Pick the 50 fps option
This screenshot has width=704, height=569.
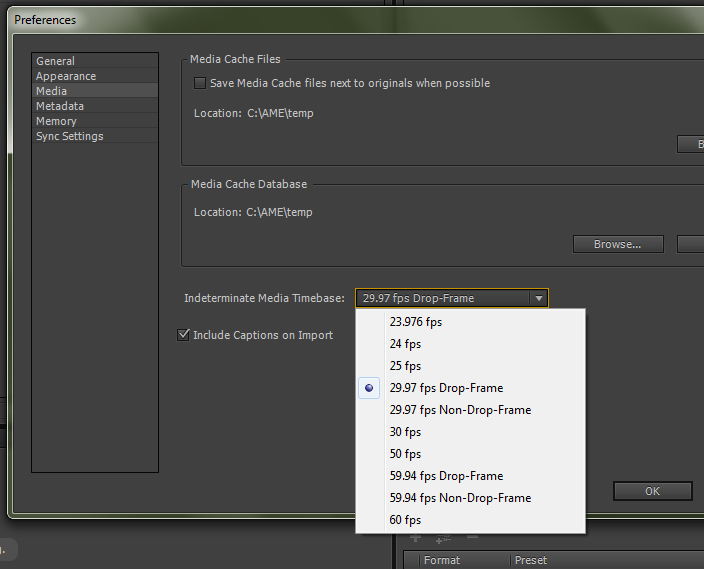[x=471, y=454]
